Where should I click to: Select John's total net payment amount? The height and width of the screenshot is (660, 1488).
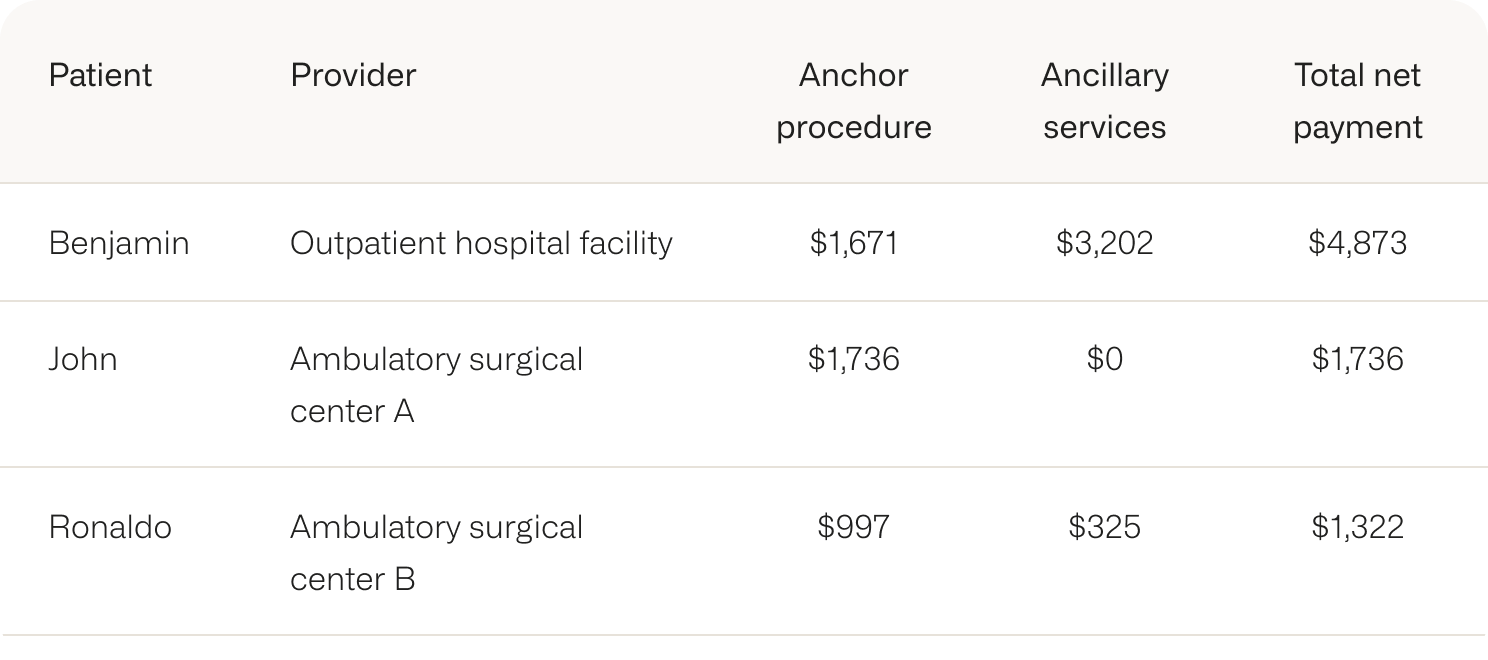coord(1357,359)
